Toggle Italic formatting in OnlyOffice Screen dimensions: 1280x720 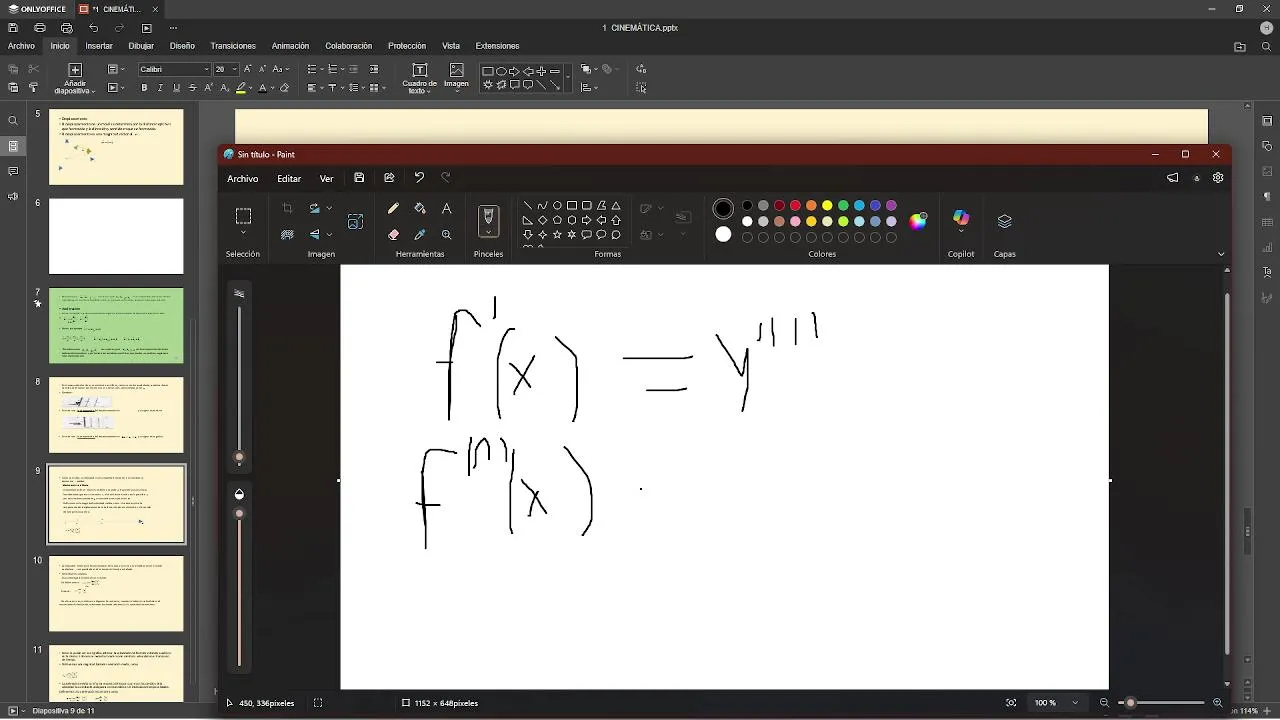click(160, 88)
